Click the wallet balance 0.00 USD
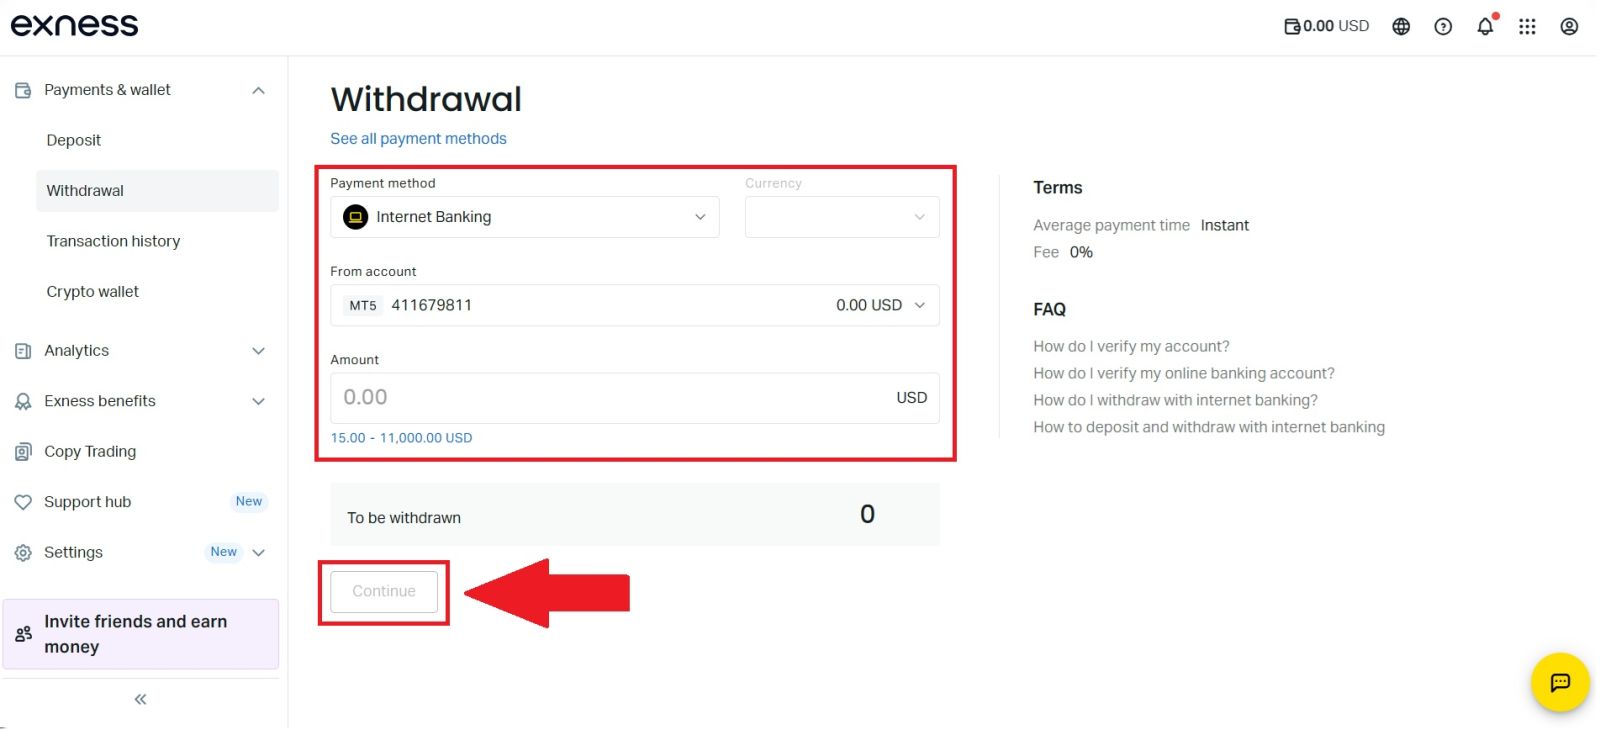This screenshot has width=1600, height=730. pyautogui.click(x=1327, y=26)
